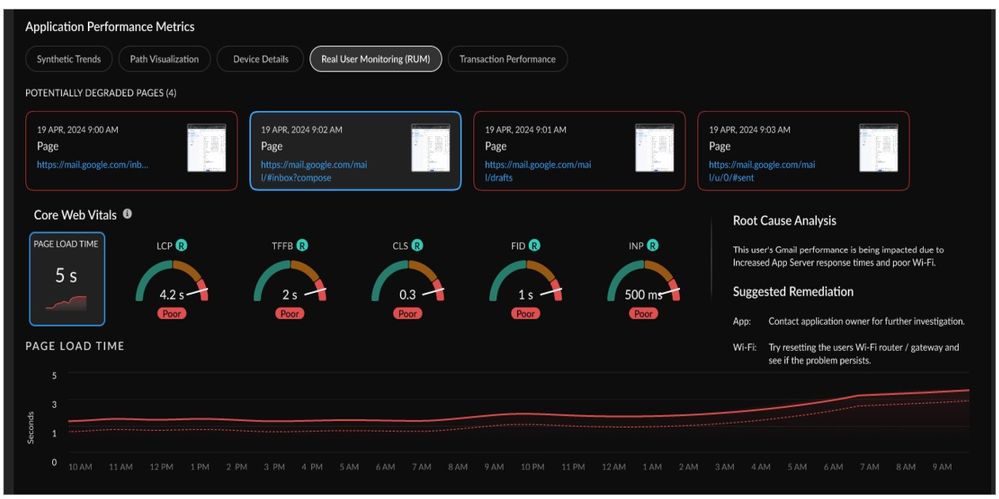Click the 9 AM label at chart's right end
Screen dimensions: 999x499
coord(942,467)
